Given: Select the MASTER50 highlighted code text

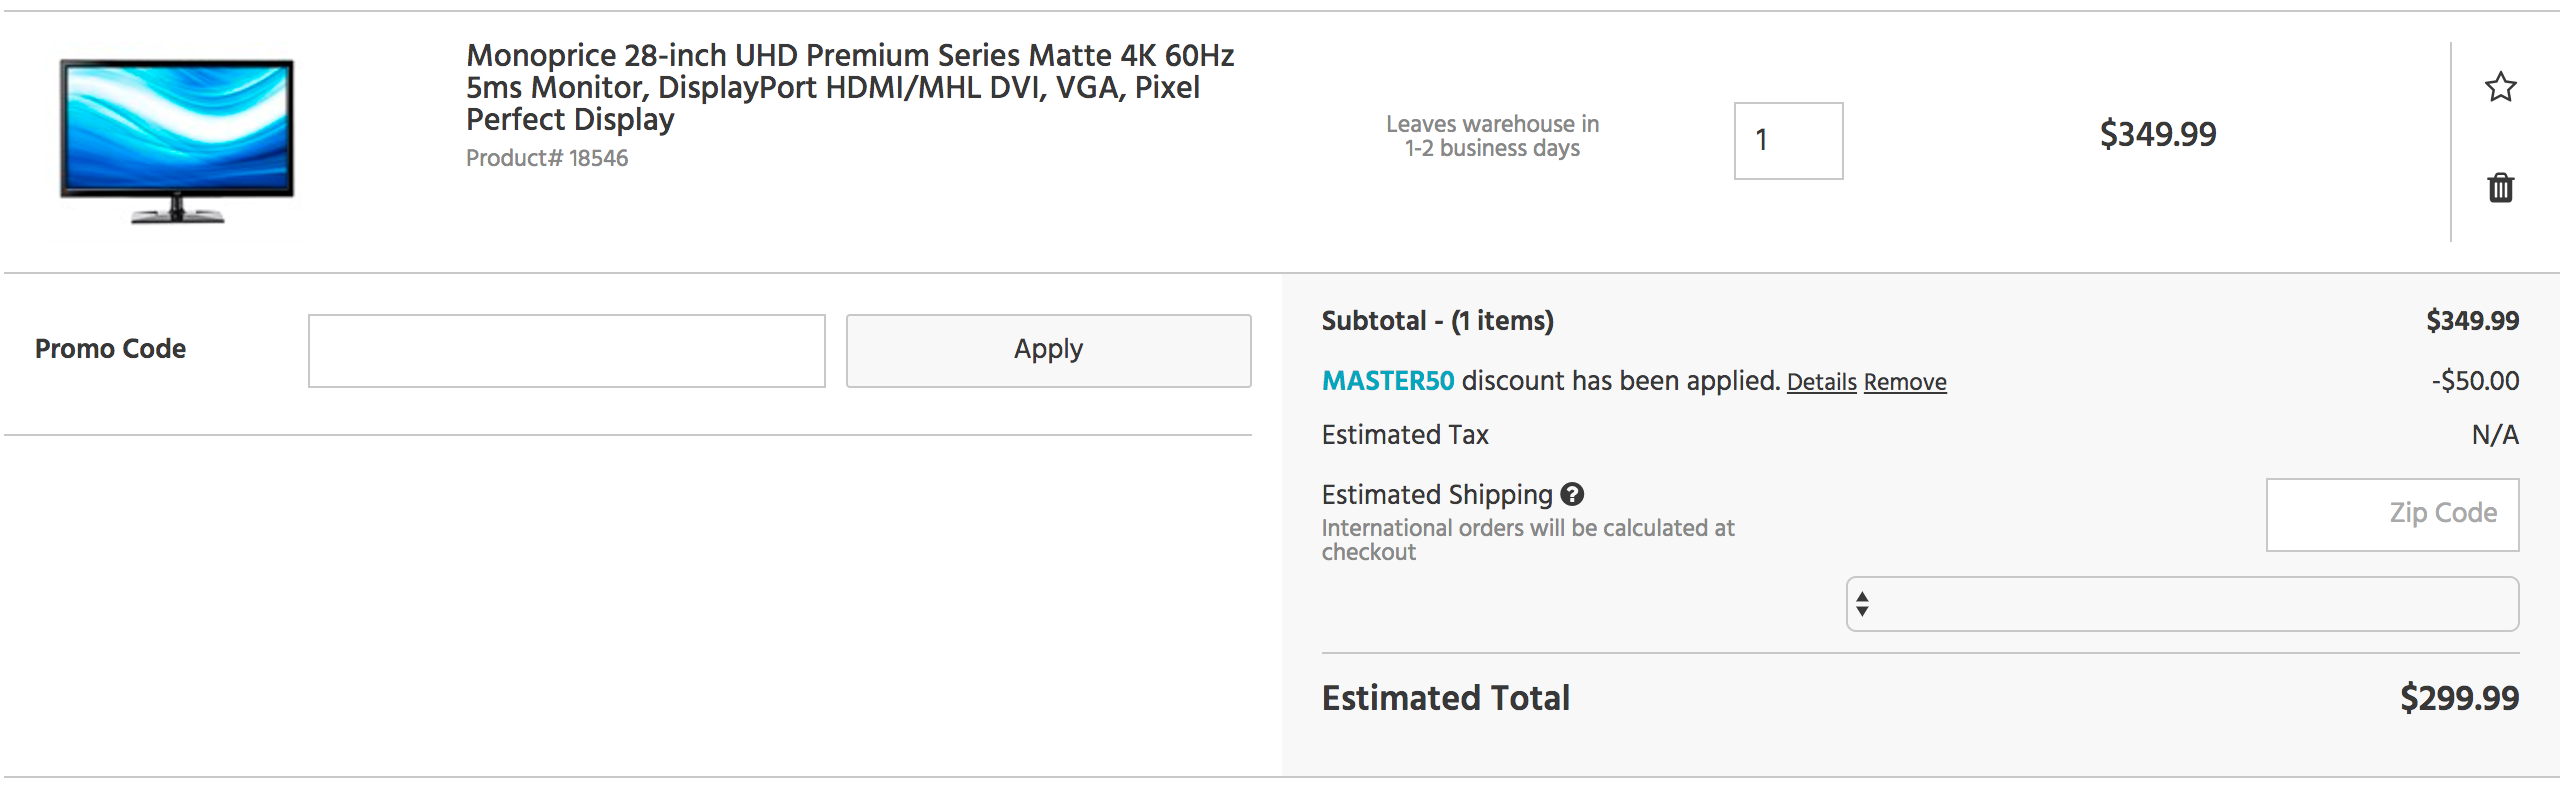Looking at the screenshot, I should pos(1385,382).
